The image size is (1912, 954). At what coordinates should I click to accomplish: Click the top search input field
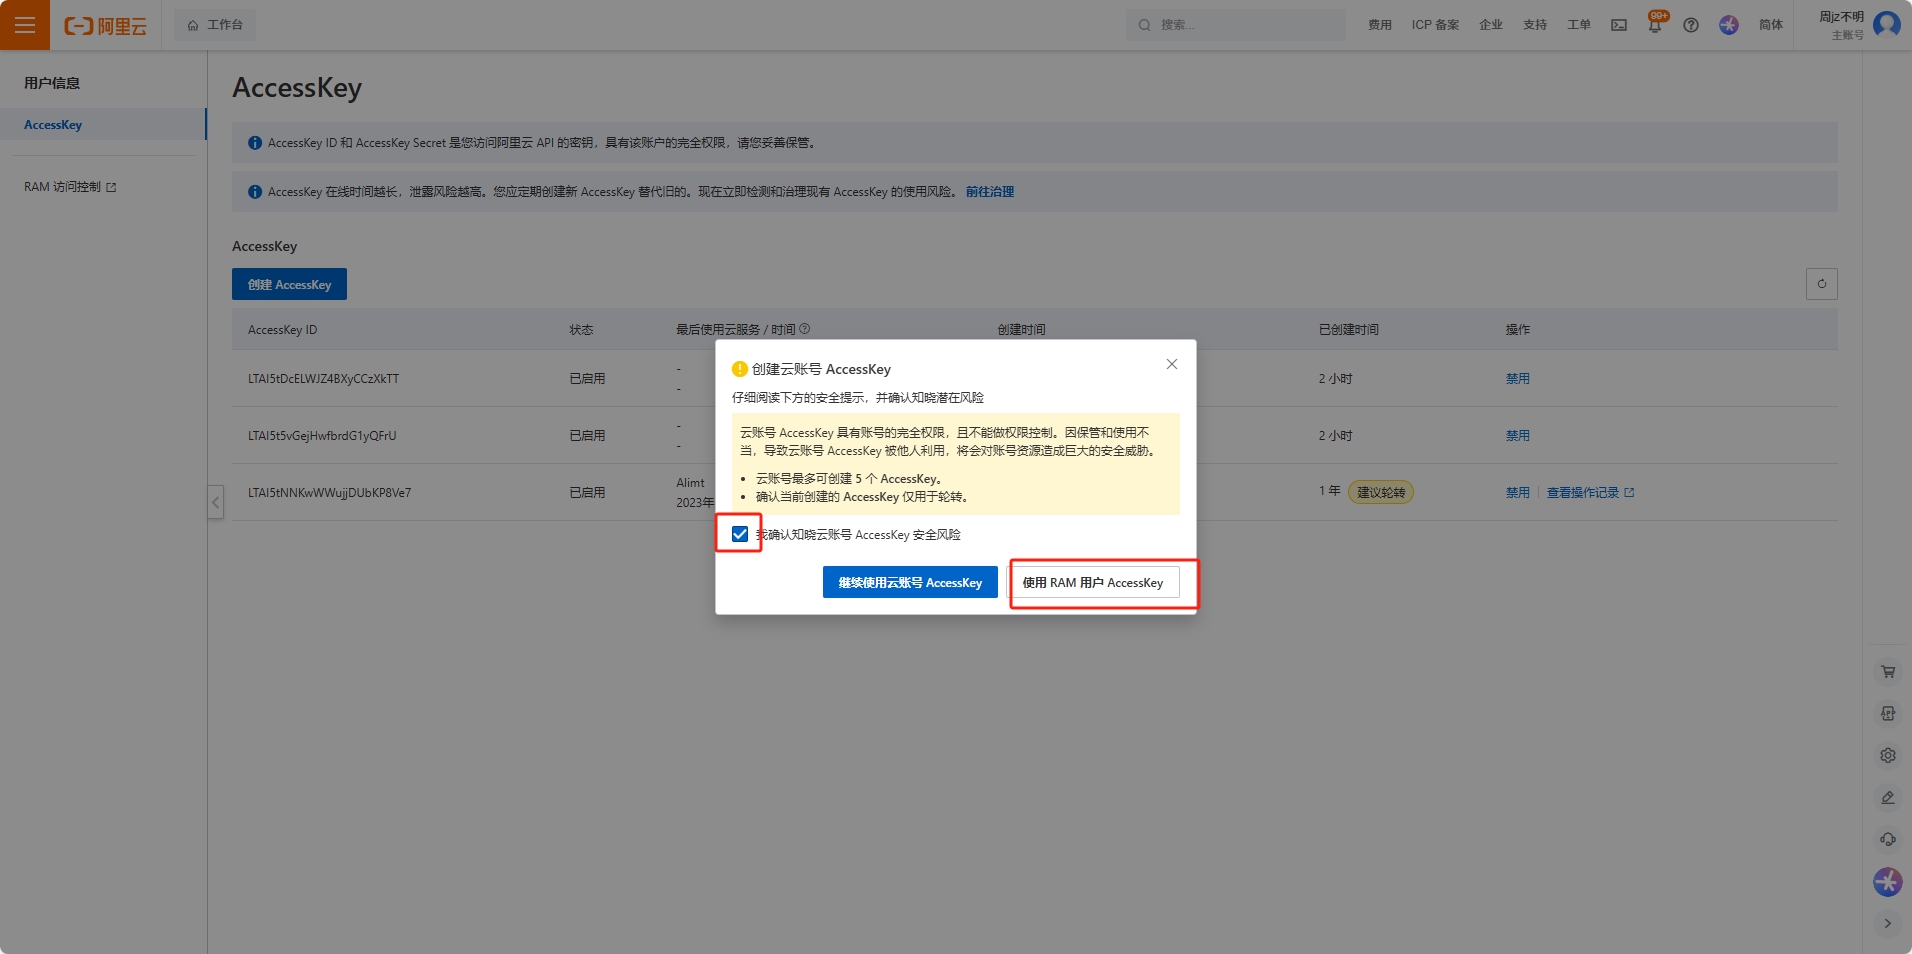[x=1240, y=25]
